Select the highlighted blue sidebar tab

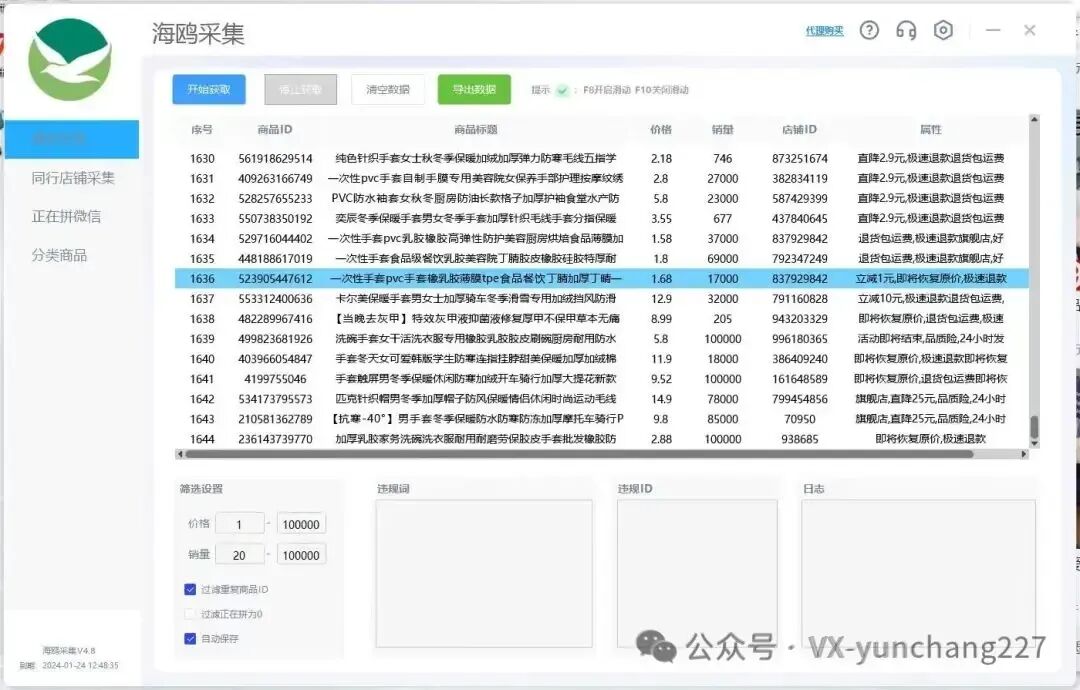click(x=72, y=139)
